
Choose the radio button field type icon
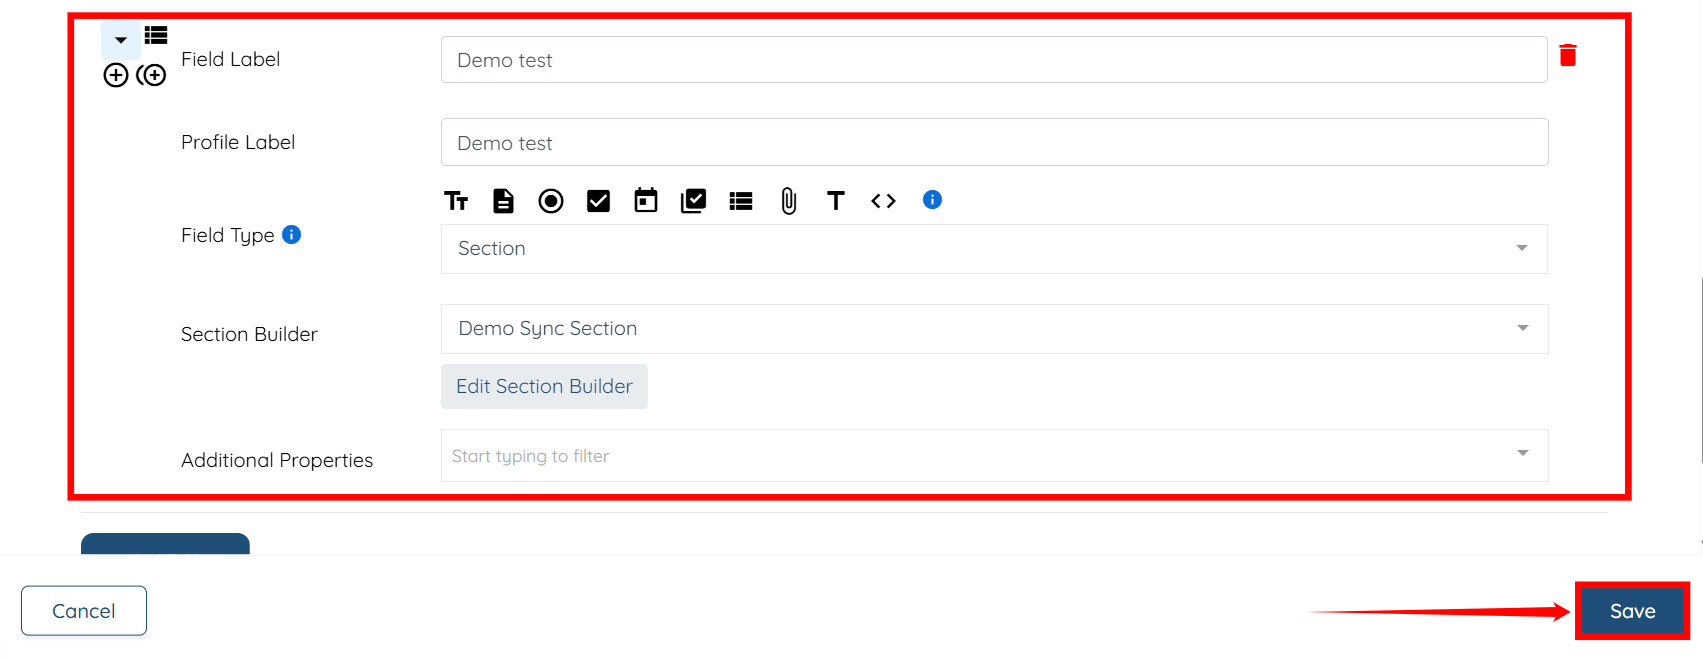pyautogui.click(x=551, y=201)
